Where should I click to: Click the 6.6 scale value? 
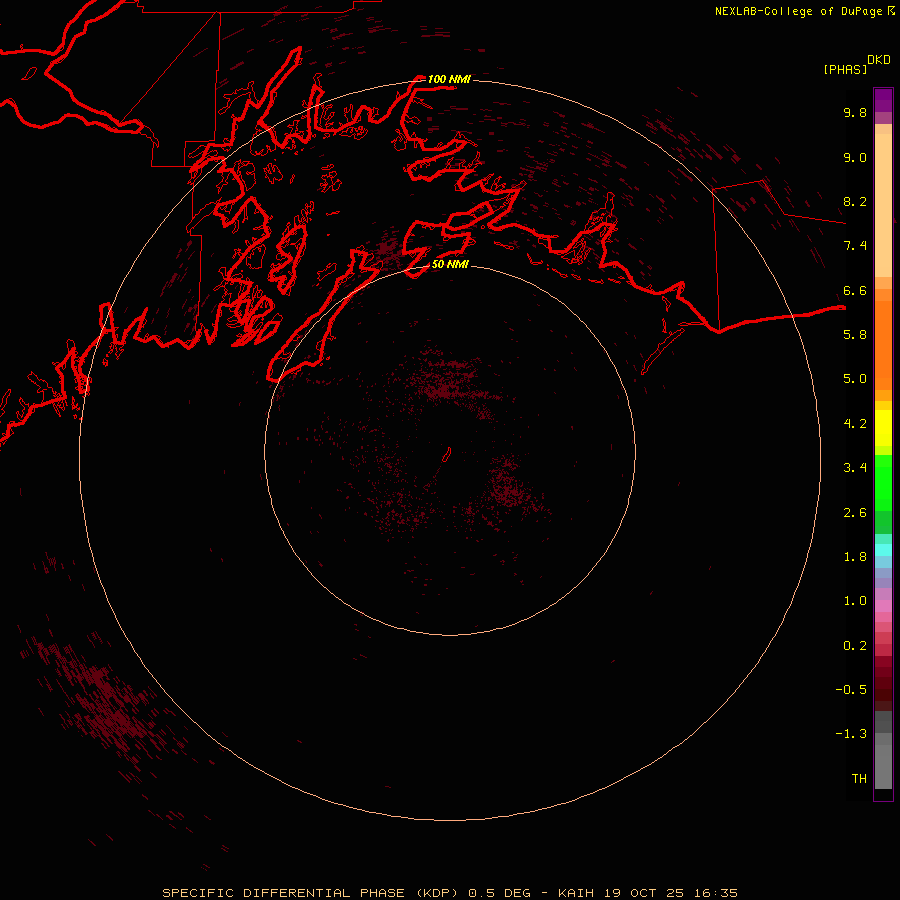point(855,290)
